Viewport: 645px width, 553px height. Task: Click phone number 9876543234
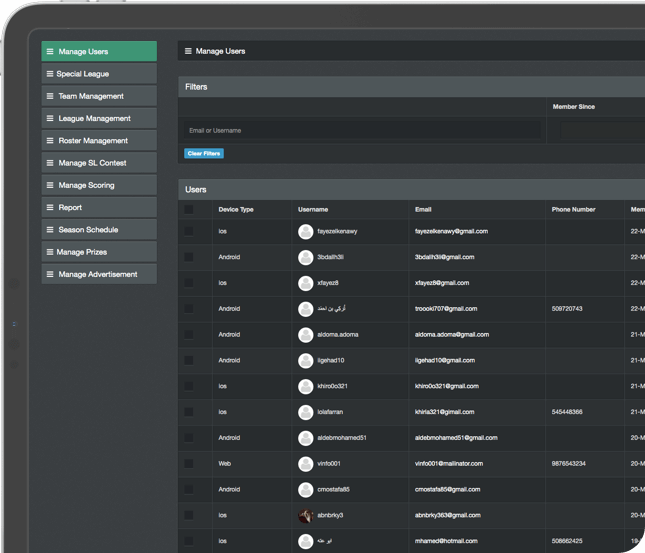tap(568, 464)
